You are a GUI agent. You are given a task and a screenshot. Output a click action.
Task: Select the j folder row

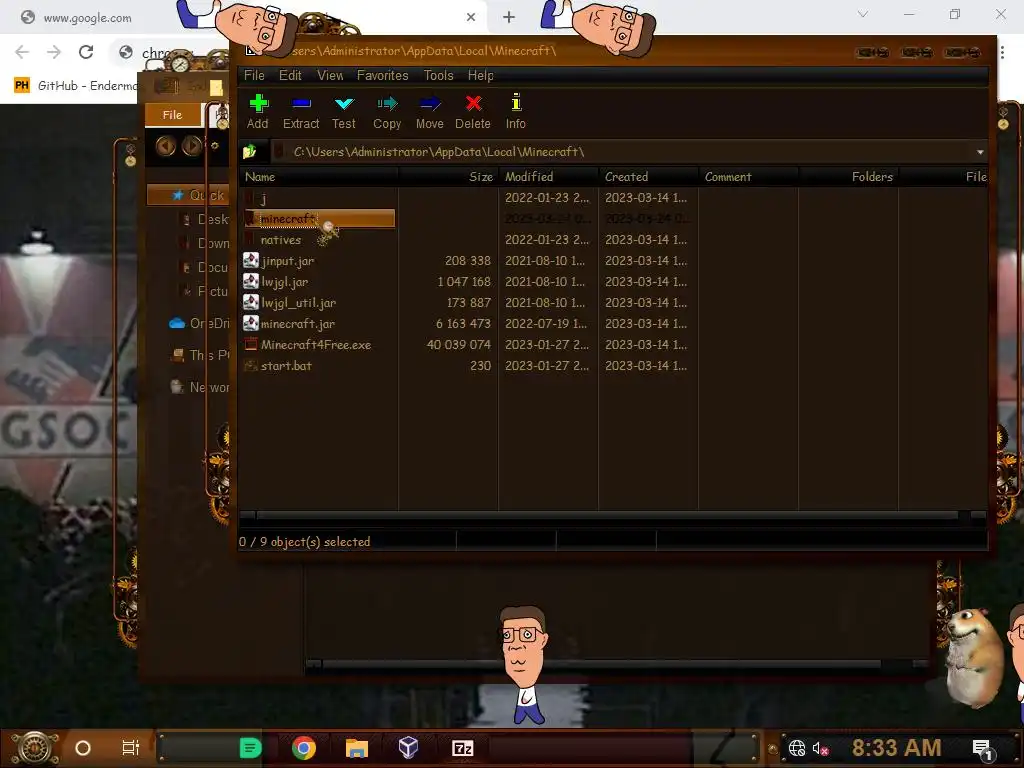(x=319, y=198)
